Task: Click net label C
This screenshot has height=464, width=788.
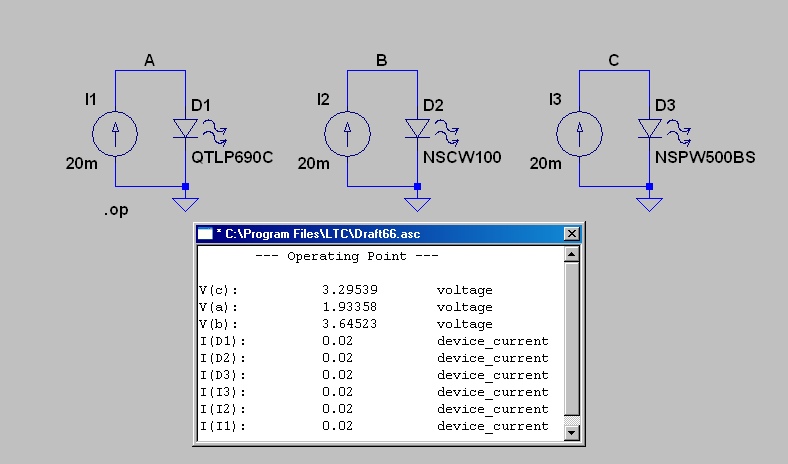Action: [614, 61]
